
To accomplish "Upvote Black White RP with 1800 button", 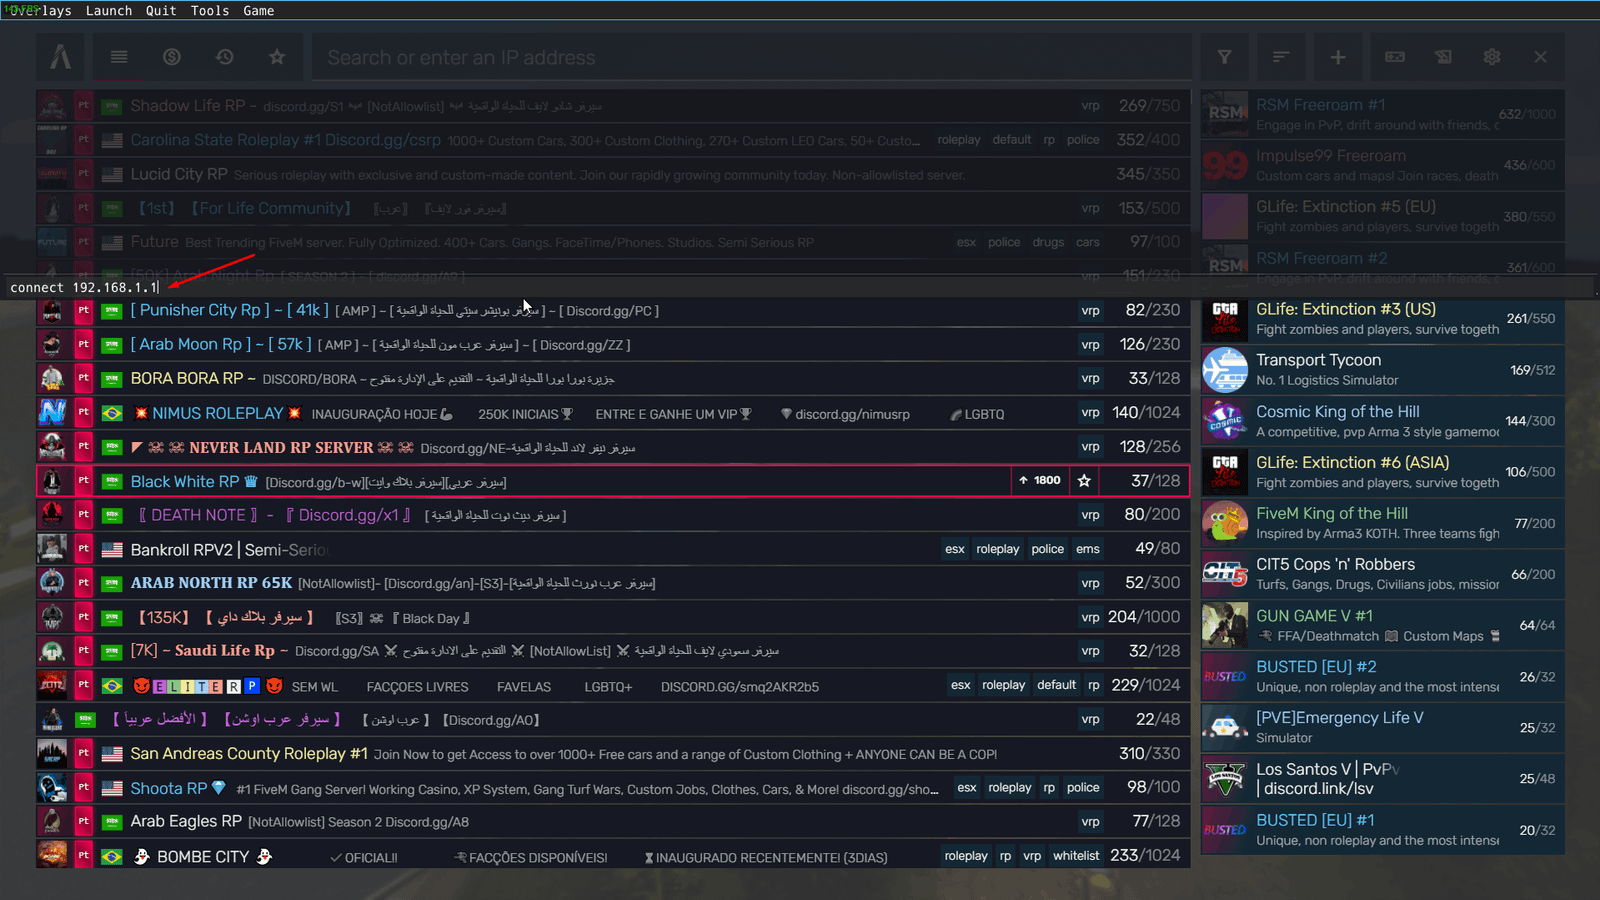I will tap(1040, 481).
